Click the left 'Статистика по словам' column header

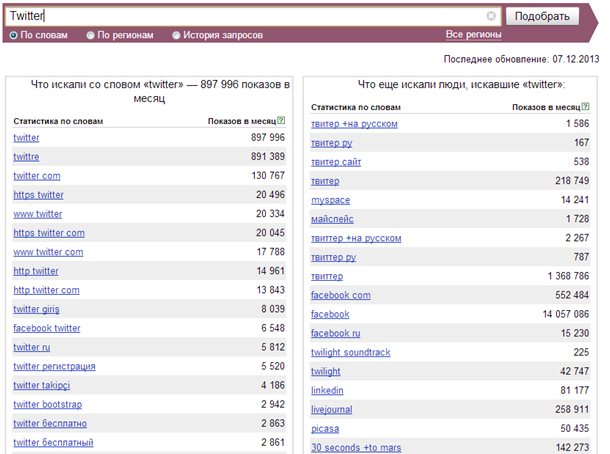(58, 121)
